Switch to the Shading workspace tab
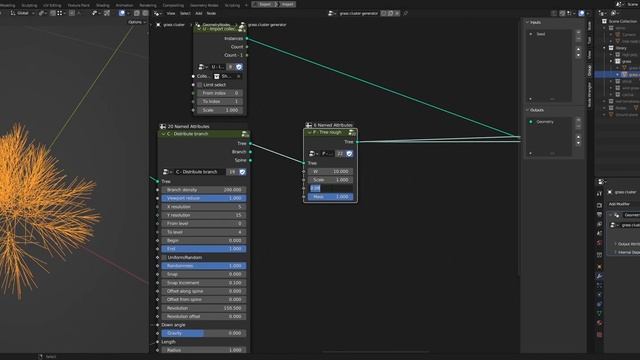The height and width of the screenshot is (360, 640). 102,5
